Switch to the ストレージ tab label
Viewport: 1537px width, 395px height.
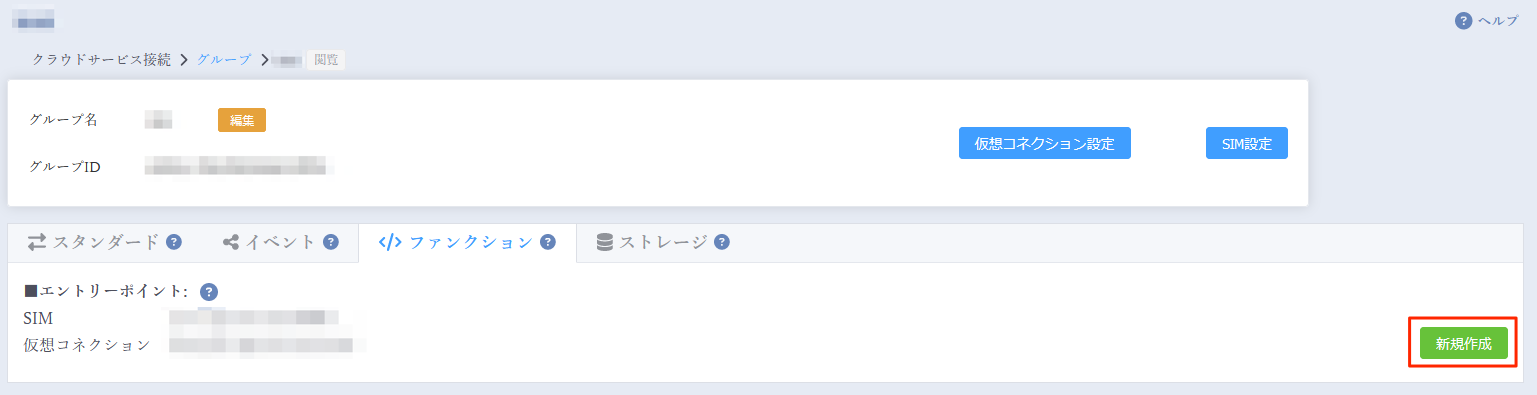point(663,242)
